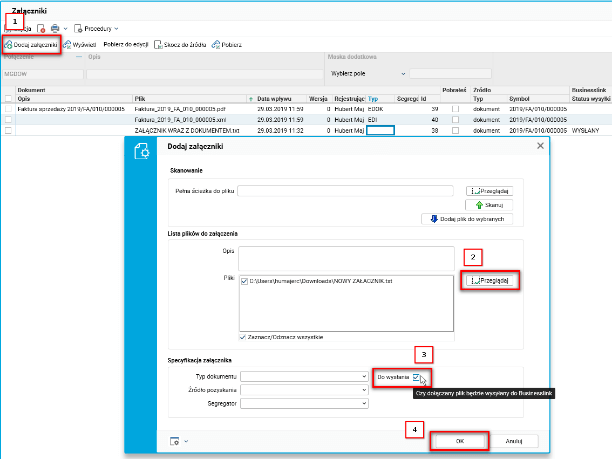Click the Status wysyłki column header
This screenshot has height=467, width=612.
591,99
